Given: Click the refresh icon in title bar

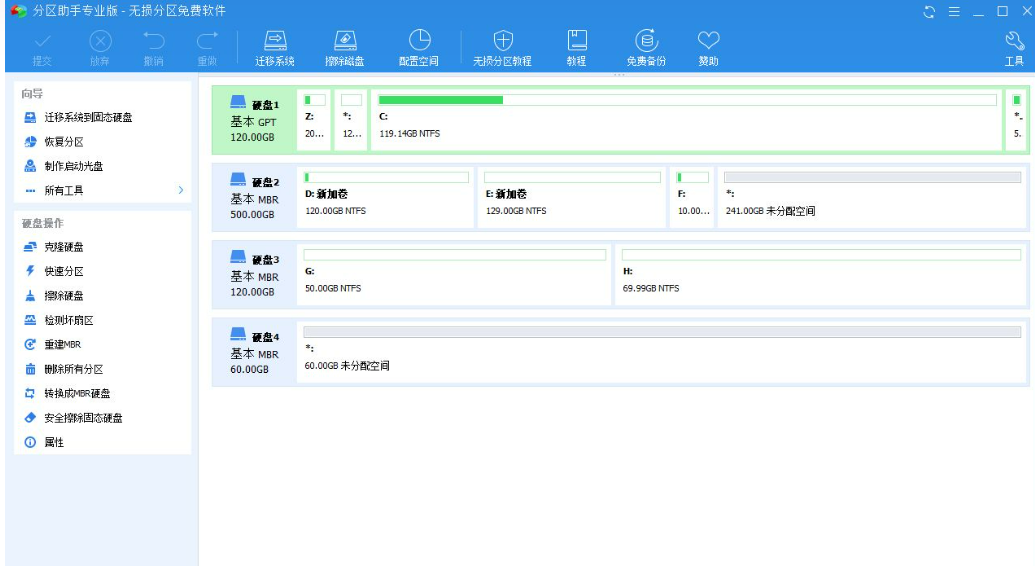Looking at the screenshot, I should 930,11.
